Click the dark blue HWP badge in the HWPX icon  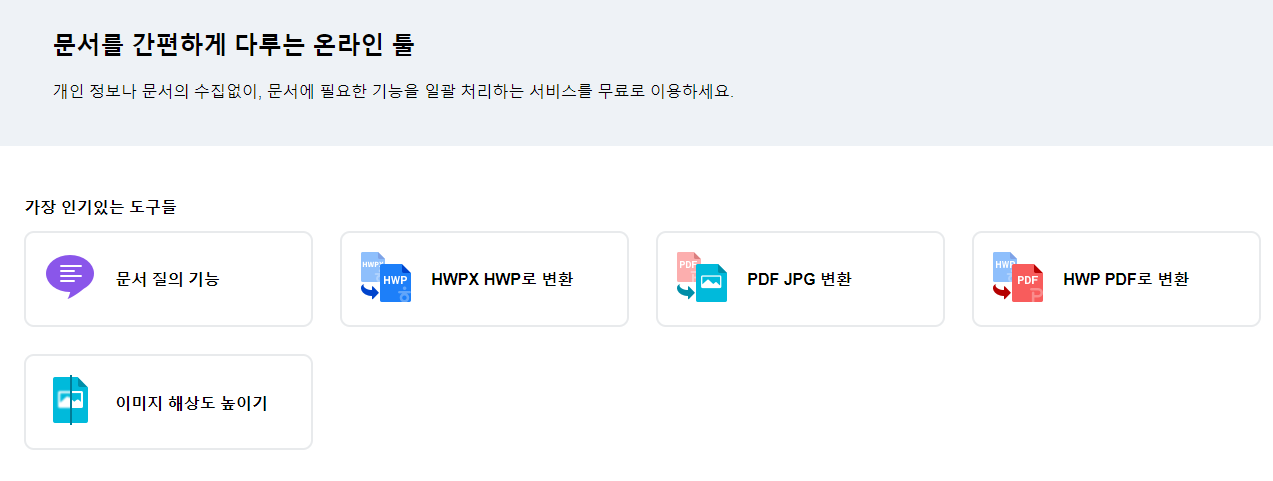(x=396, y=283)
